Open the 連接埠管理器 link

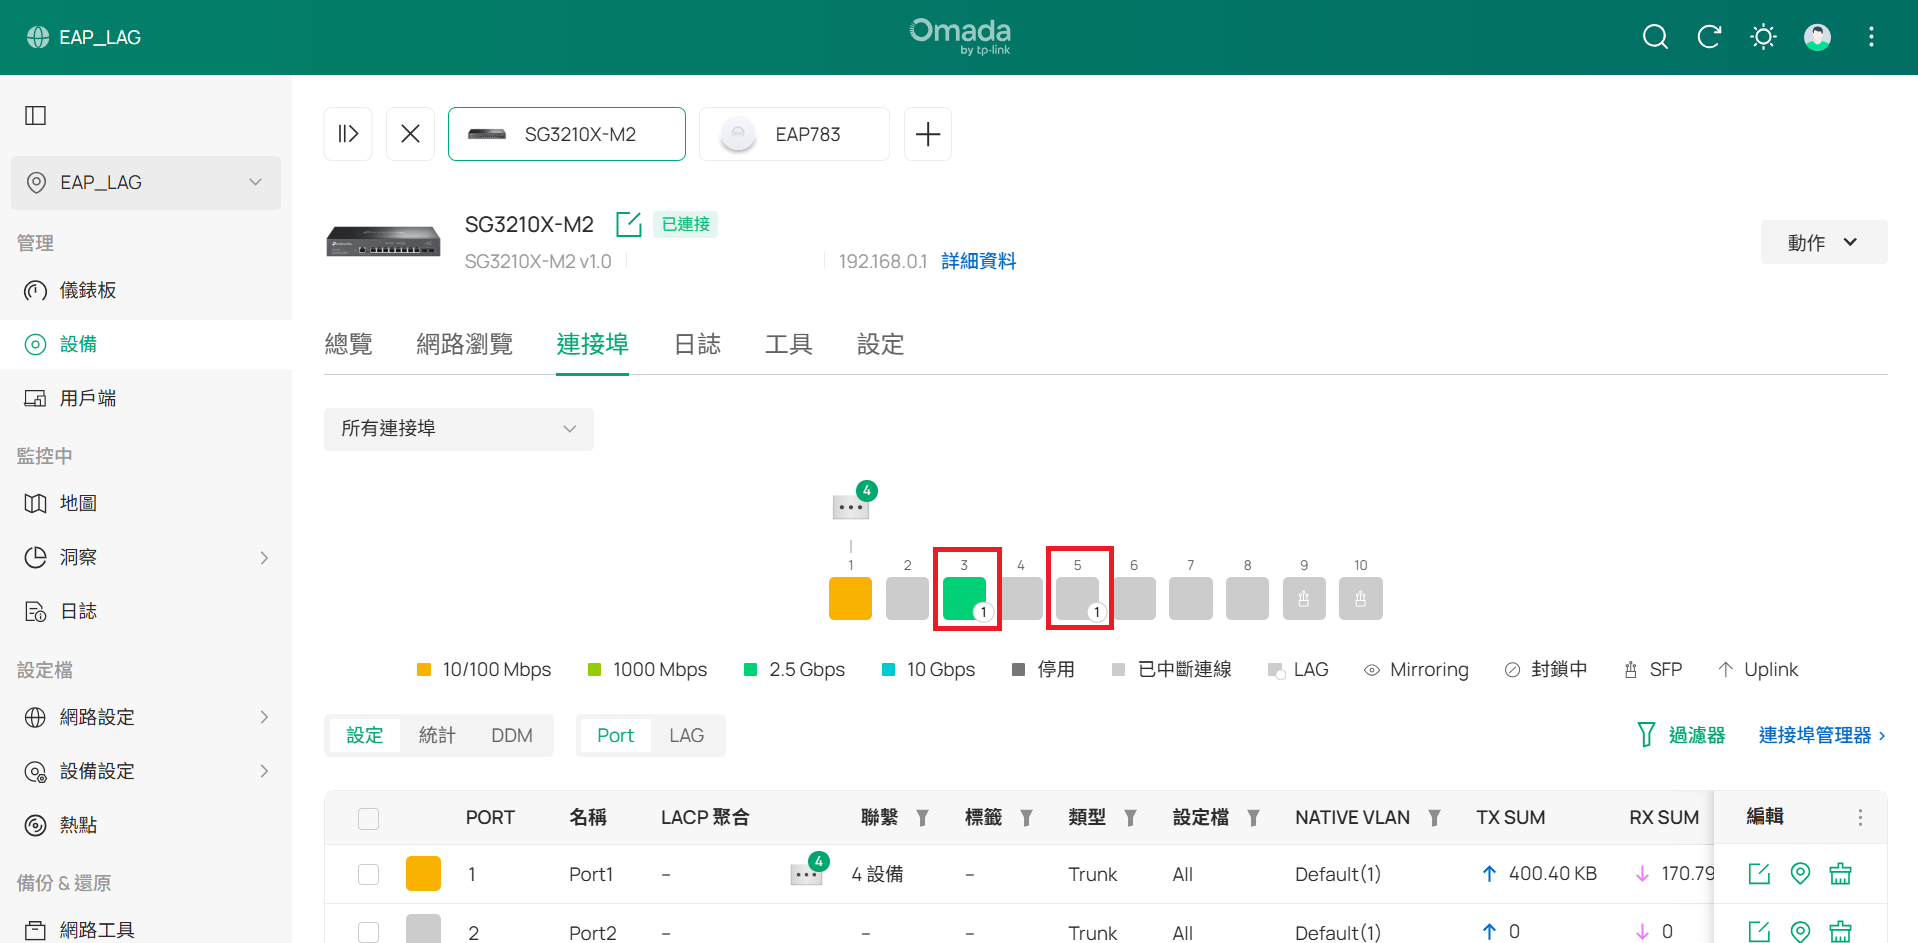pos(1822,735)
